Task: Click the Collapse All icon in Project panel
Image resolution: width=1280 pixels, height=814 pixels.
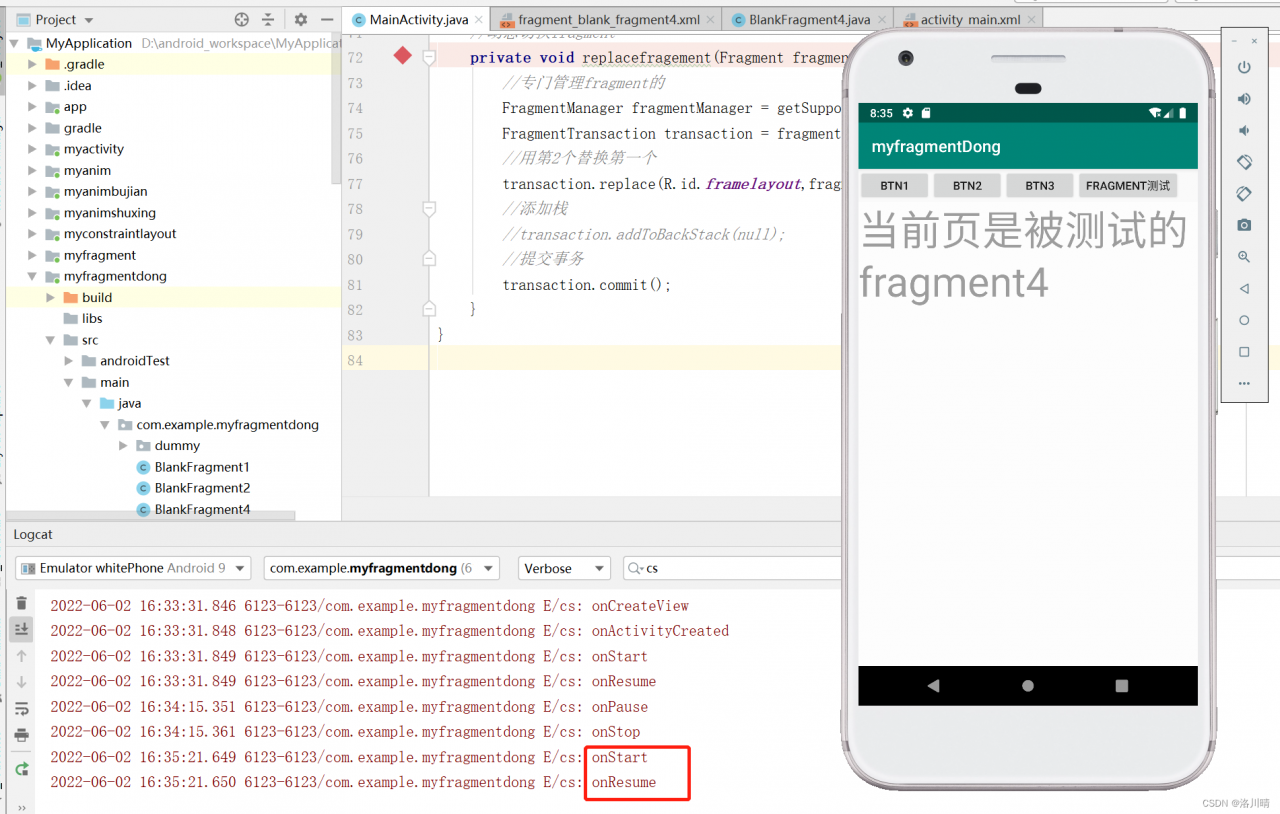Action: pyautogui.click(x=268, y=19)
